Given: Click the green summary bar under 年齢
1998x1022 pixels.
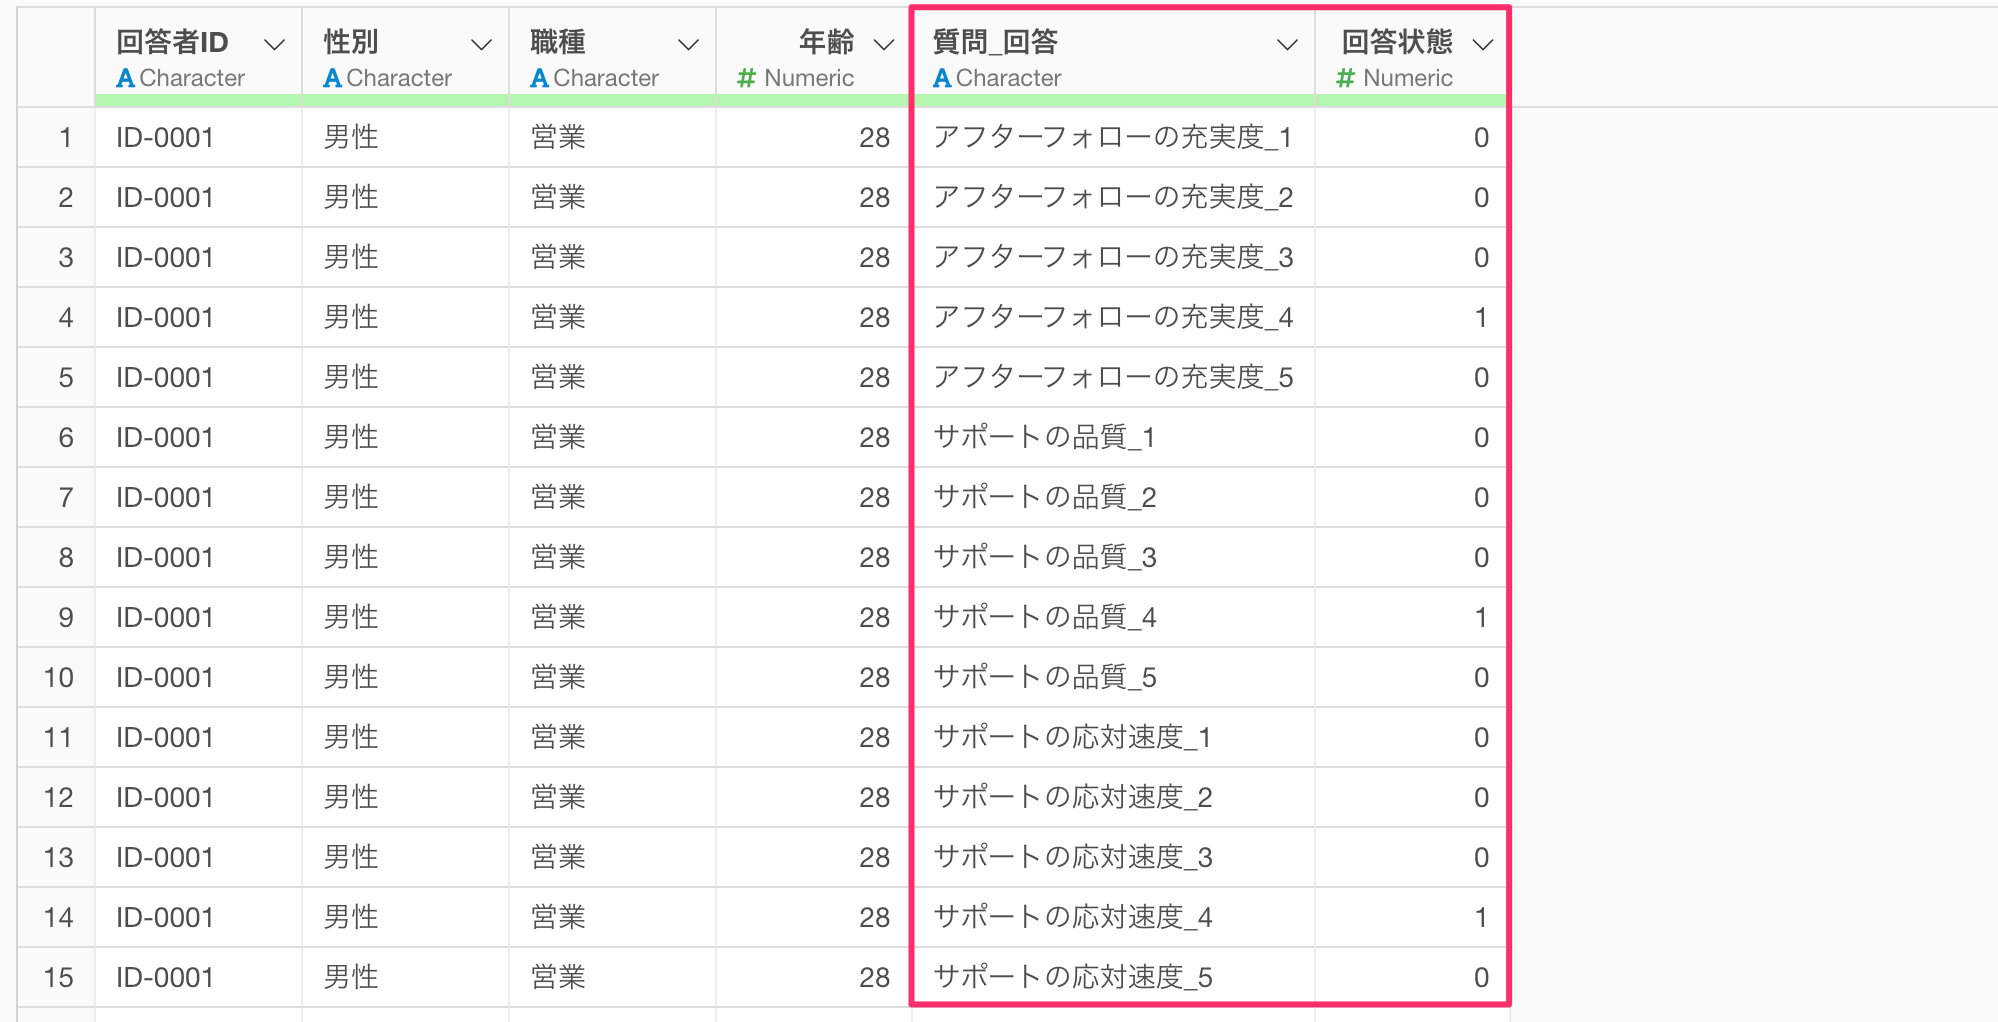Looking at the screenshot, I should click(813, 100).
